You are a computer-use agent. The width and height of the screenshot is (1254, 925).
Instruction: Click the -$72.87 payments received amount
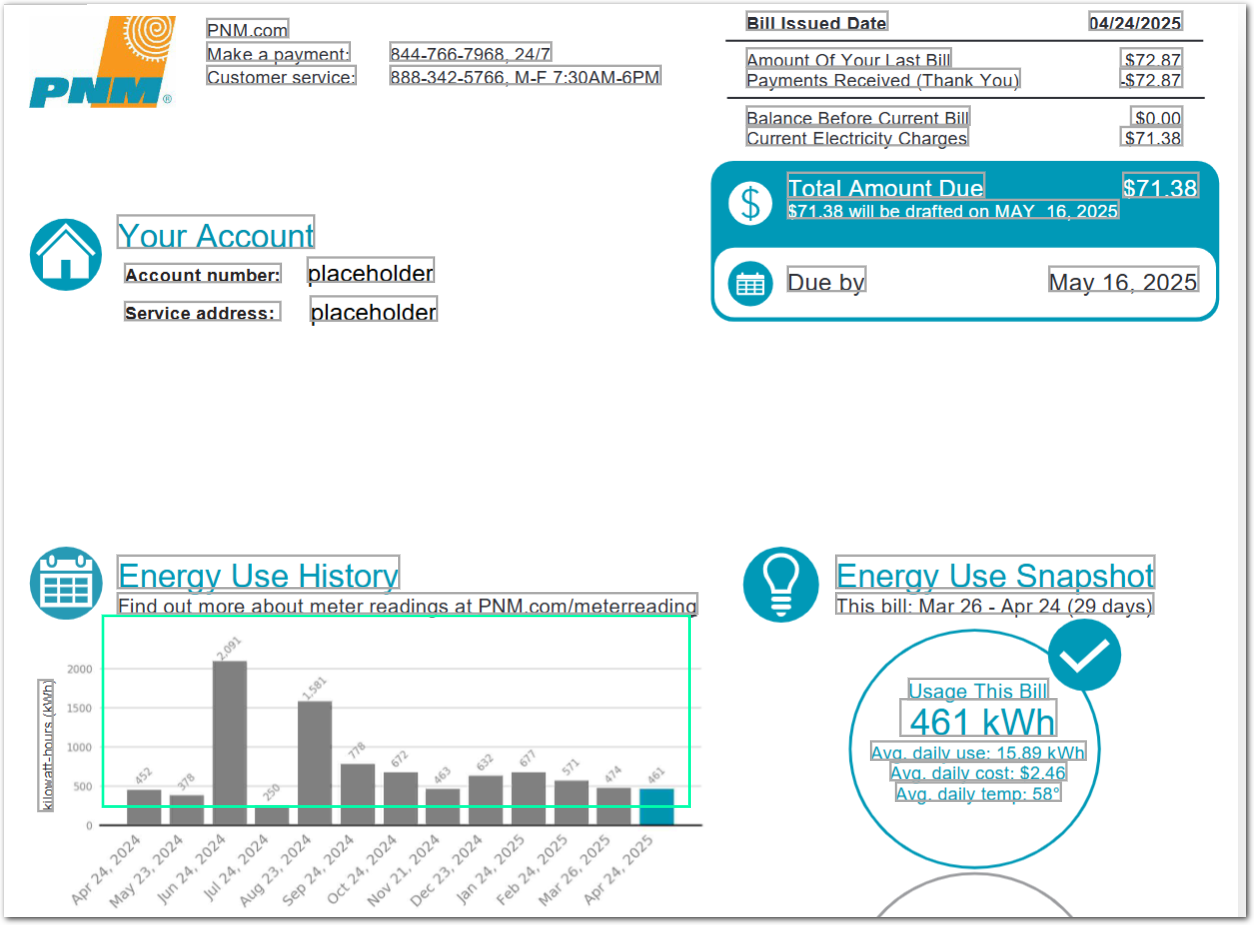pos(1151,80)
